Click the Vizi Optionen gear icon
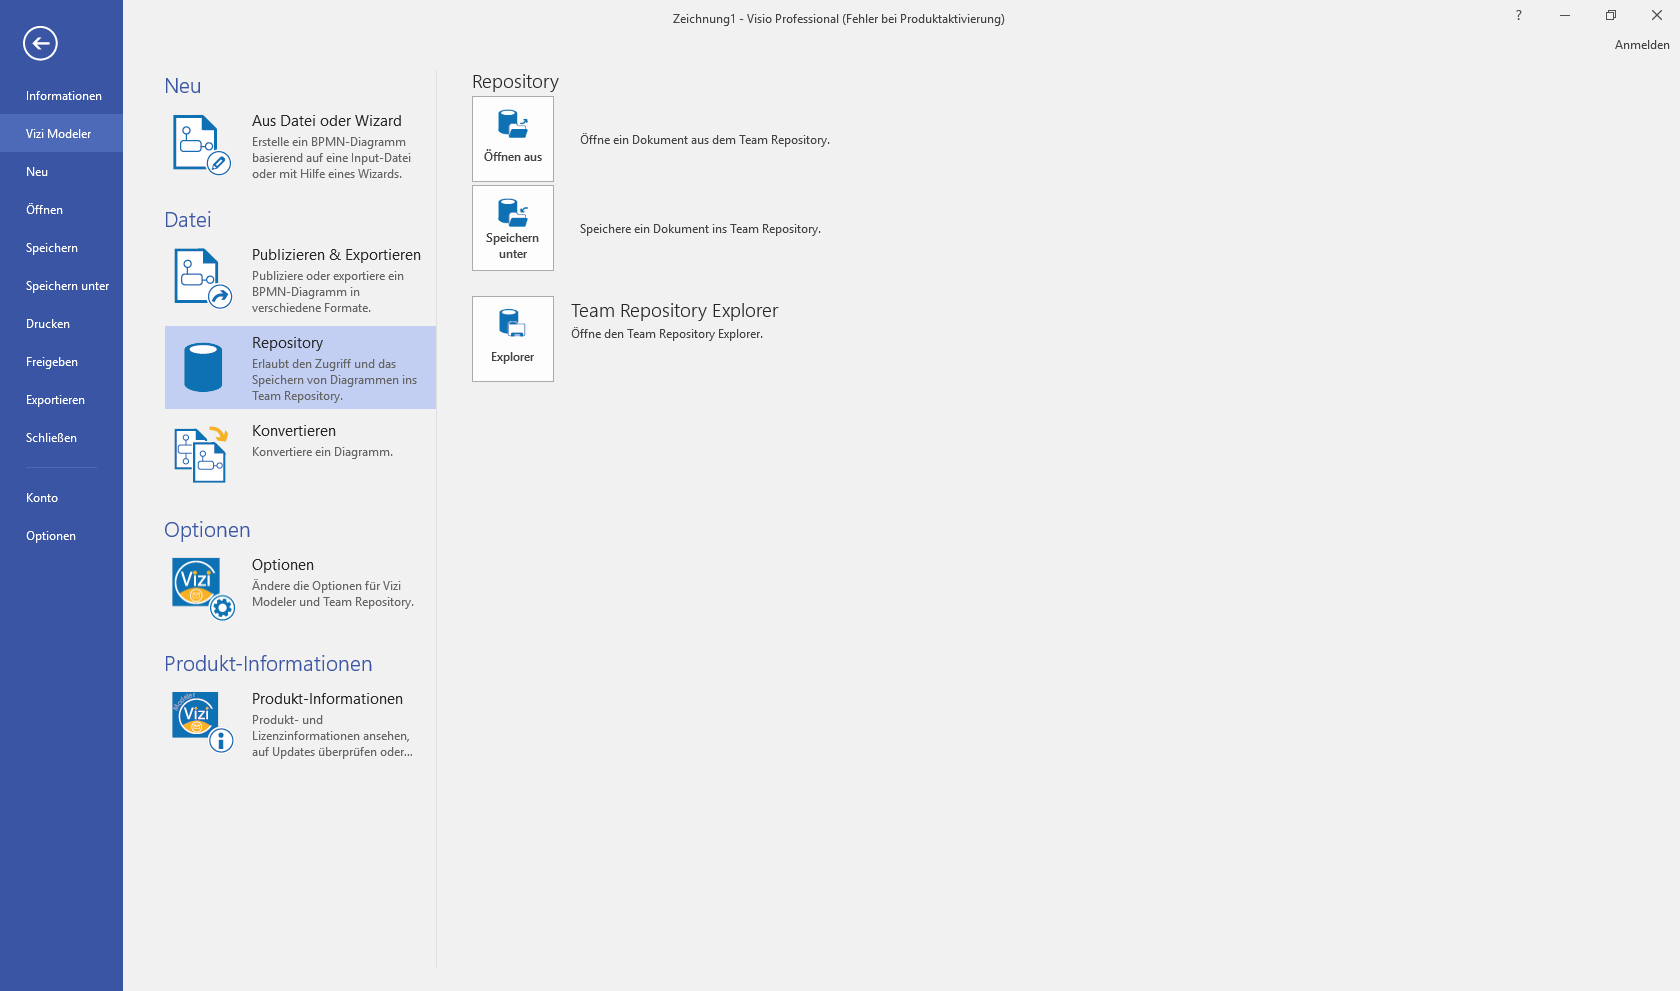 [203, 589]
